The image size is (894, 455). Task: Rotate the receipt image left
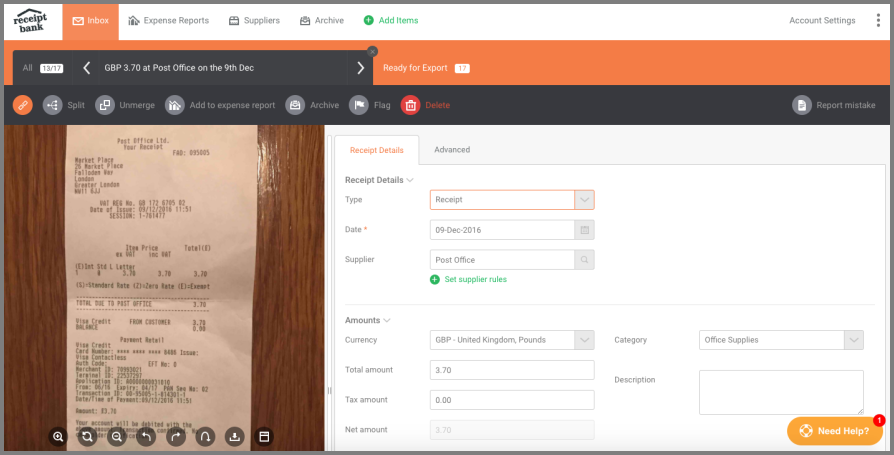(147, 437)
